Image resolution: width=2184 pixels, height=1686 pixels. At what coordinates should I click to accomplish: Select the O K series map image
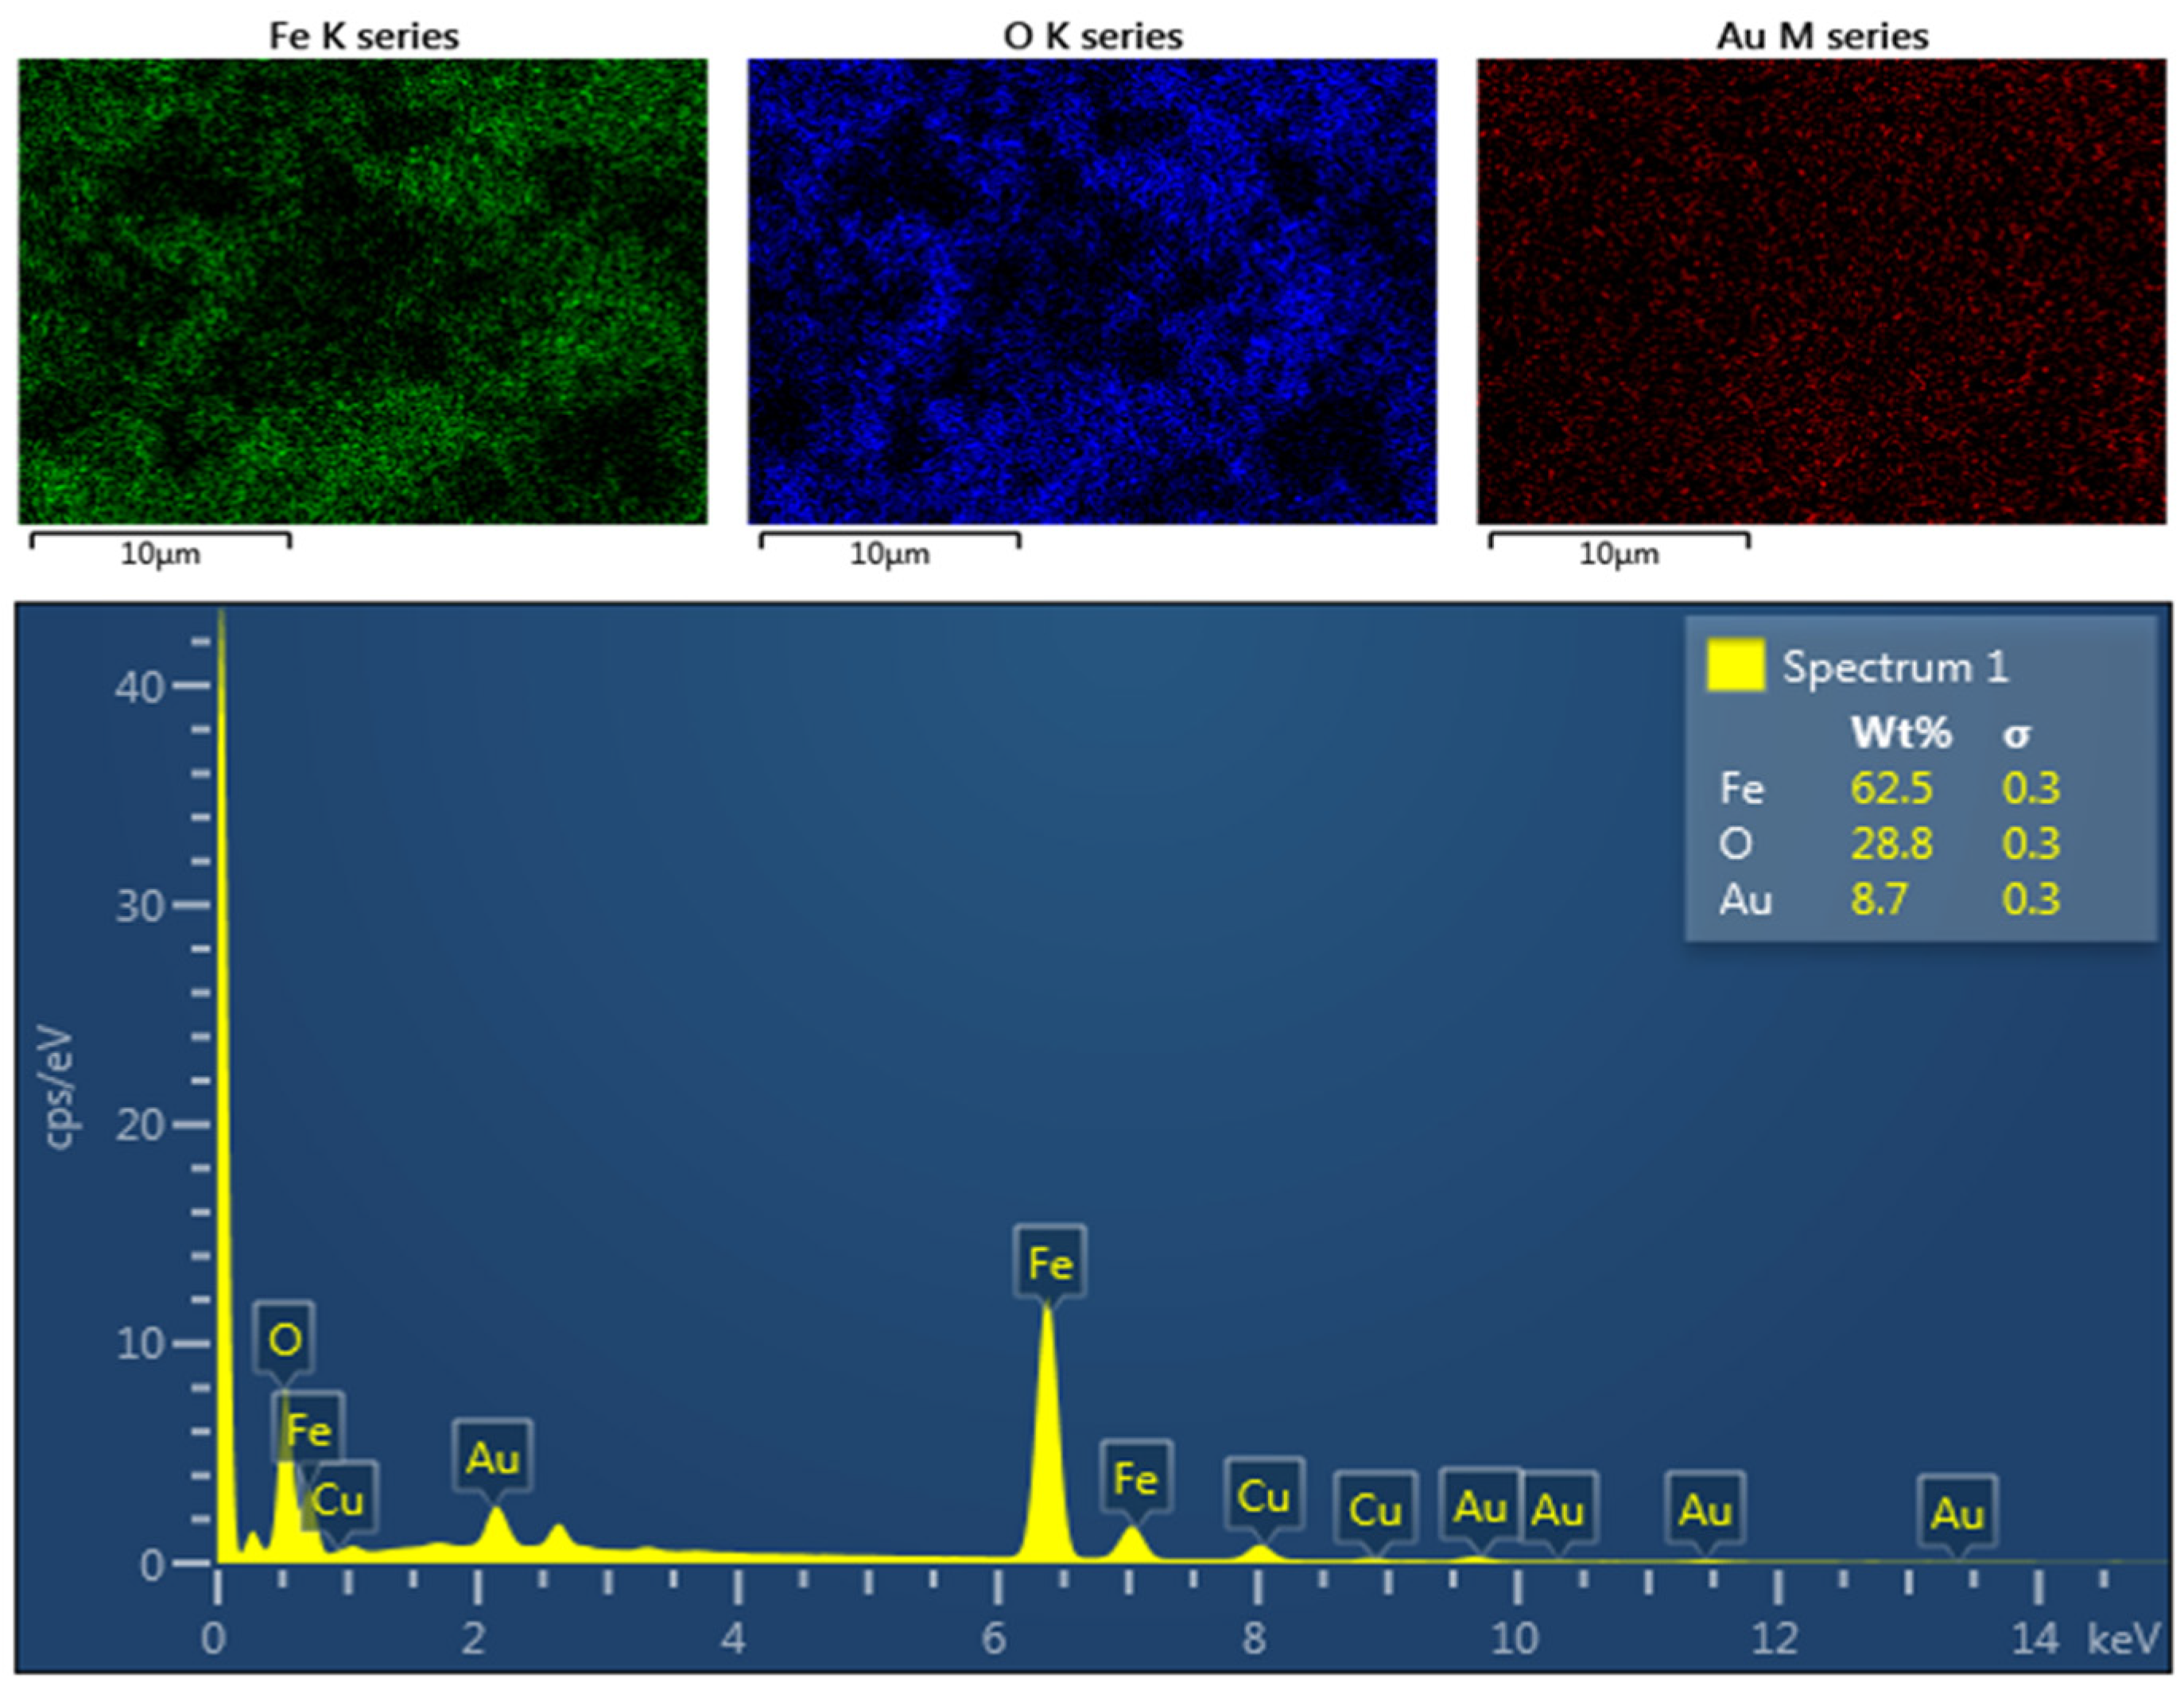tap(1092, 291)
